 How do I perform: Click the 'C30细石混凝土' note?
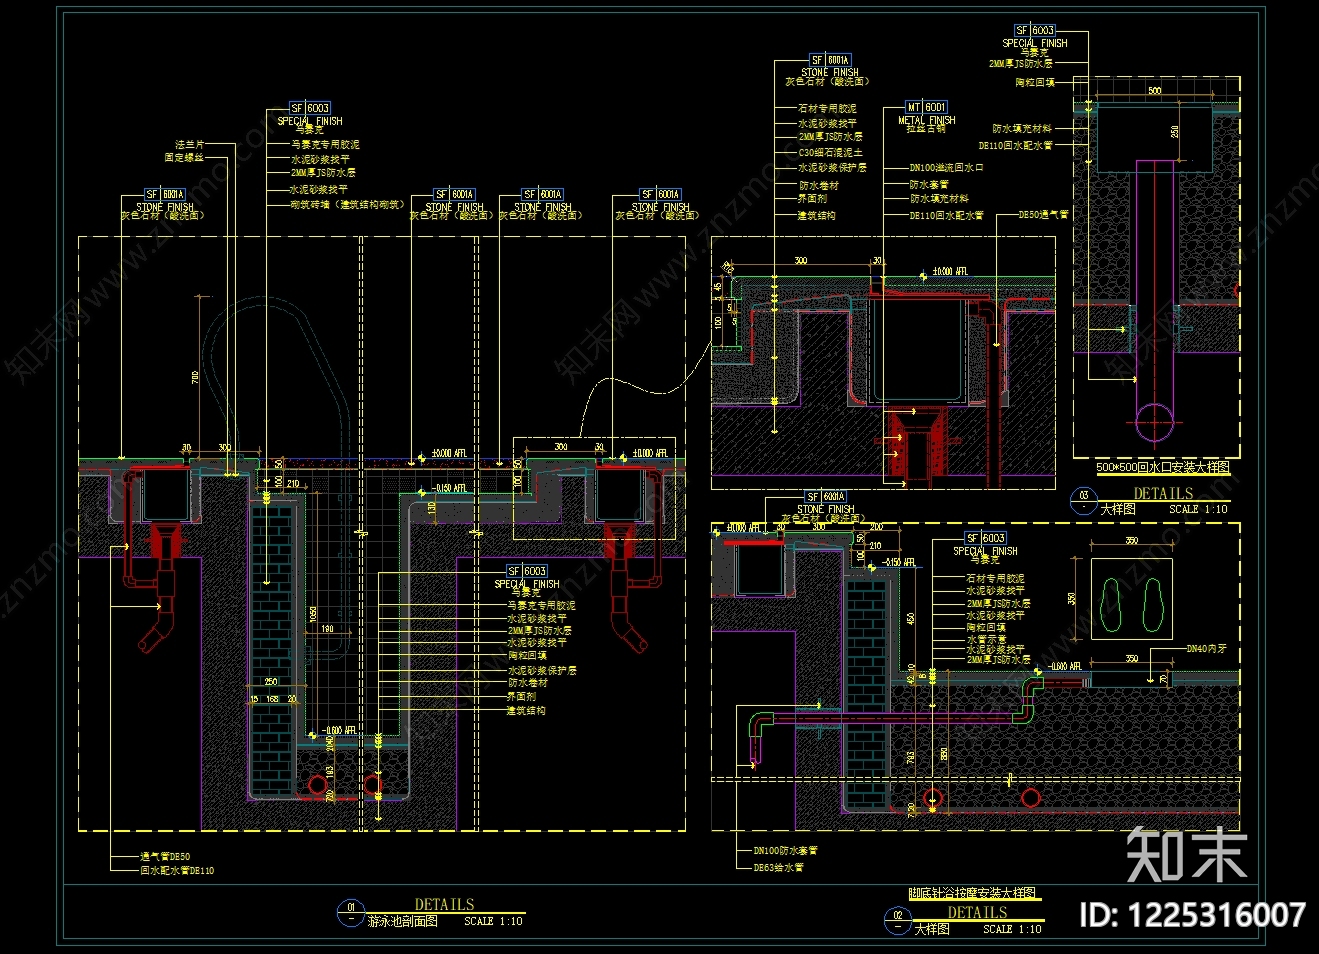pyautogui.click(x=830, y=153)
